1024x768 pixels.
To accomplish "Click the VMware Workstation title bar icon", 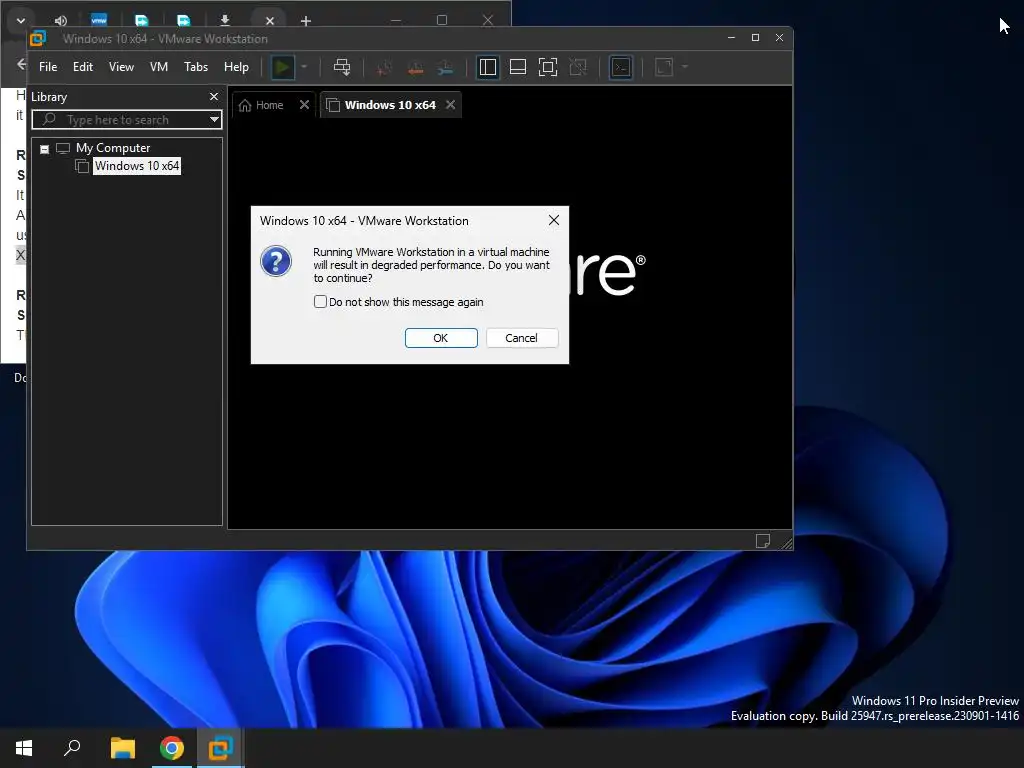I will [38, 39].
